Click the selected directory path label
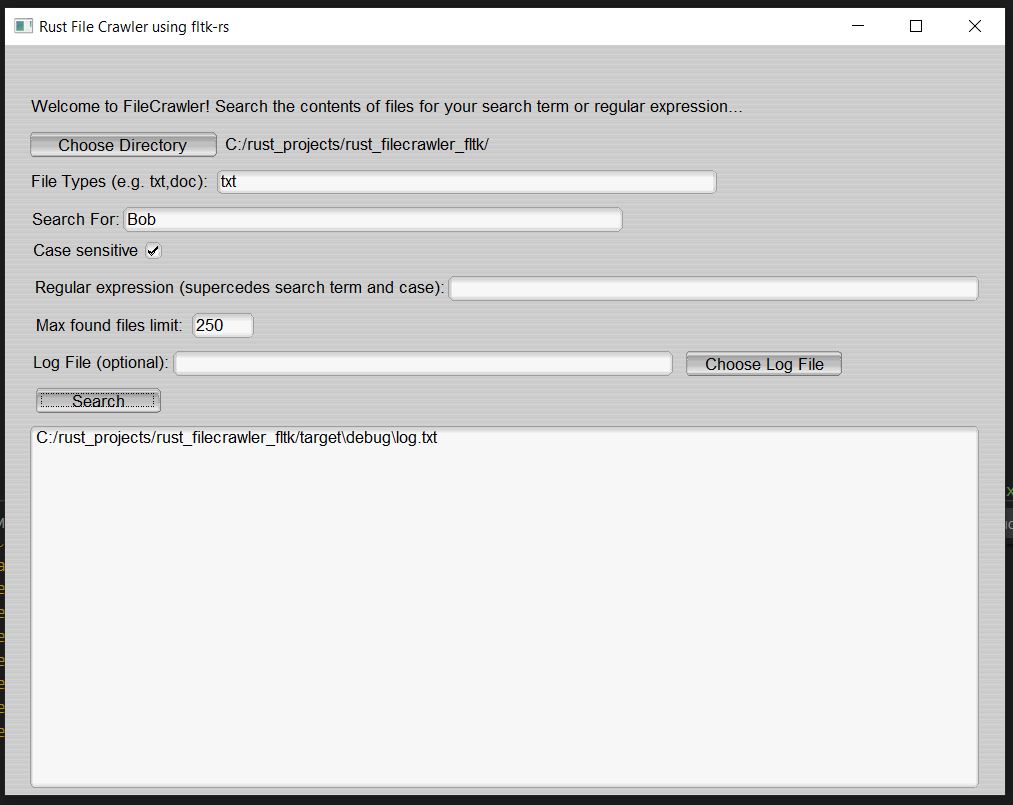This screenshot has width=1013, height=805. point(357,145)
